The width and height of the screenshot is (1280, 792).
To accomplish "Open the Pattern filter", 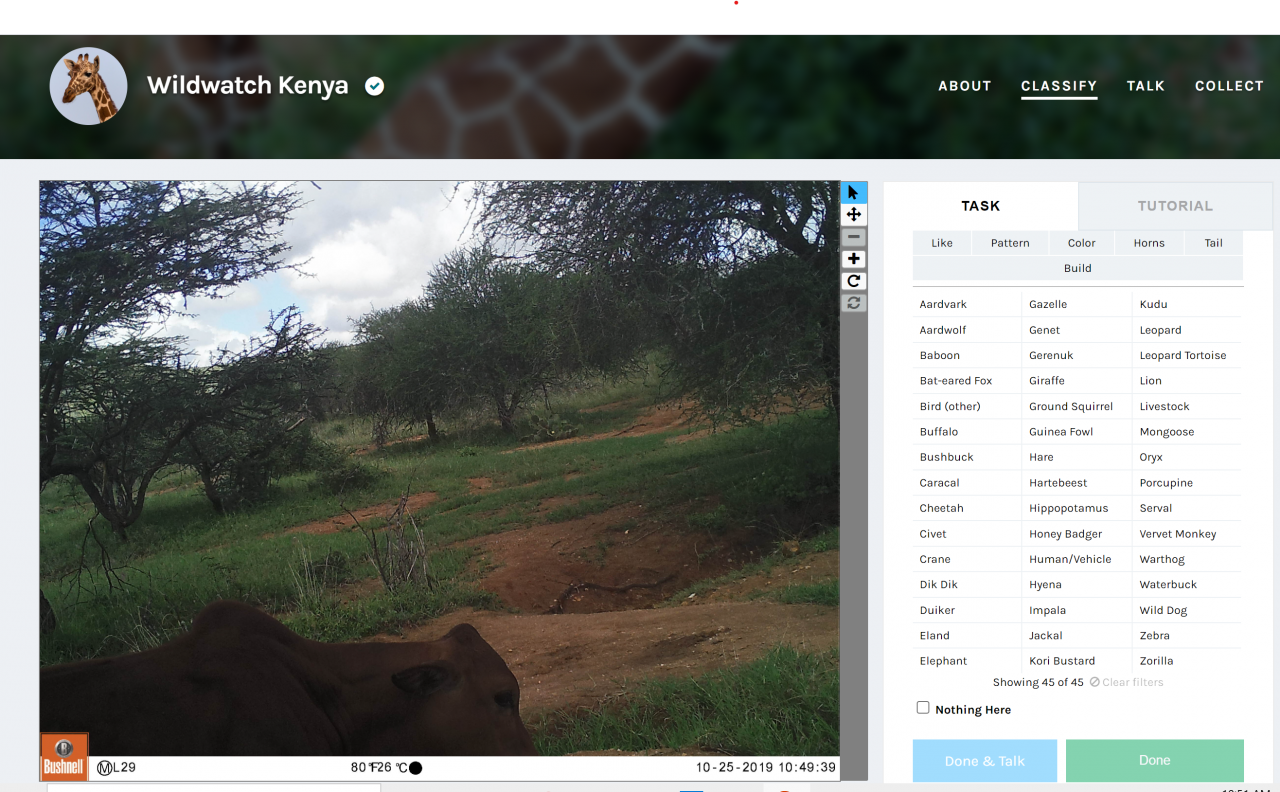I will tap(1010, 243).
